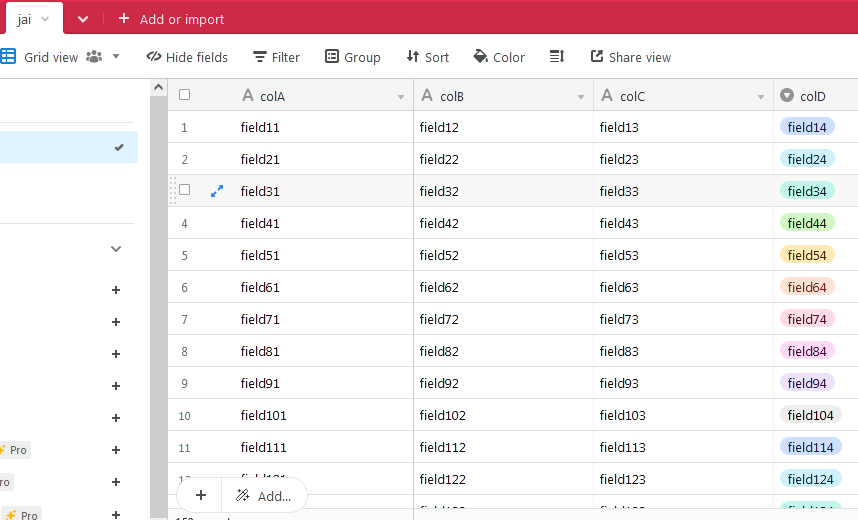Click row number 4
Viewport: 858px width, 520px height.
click(184, 223)
